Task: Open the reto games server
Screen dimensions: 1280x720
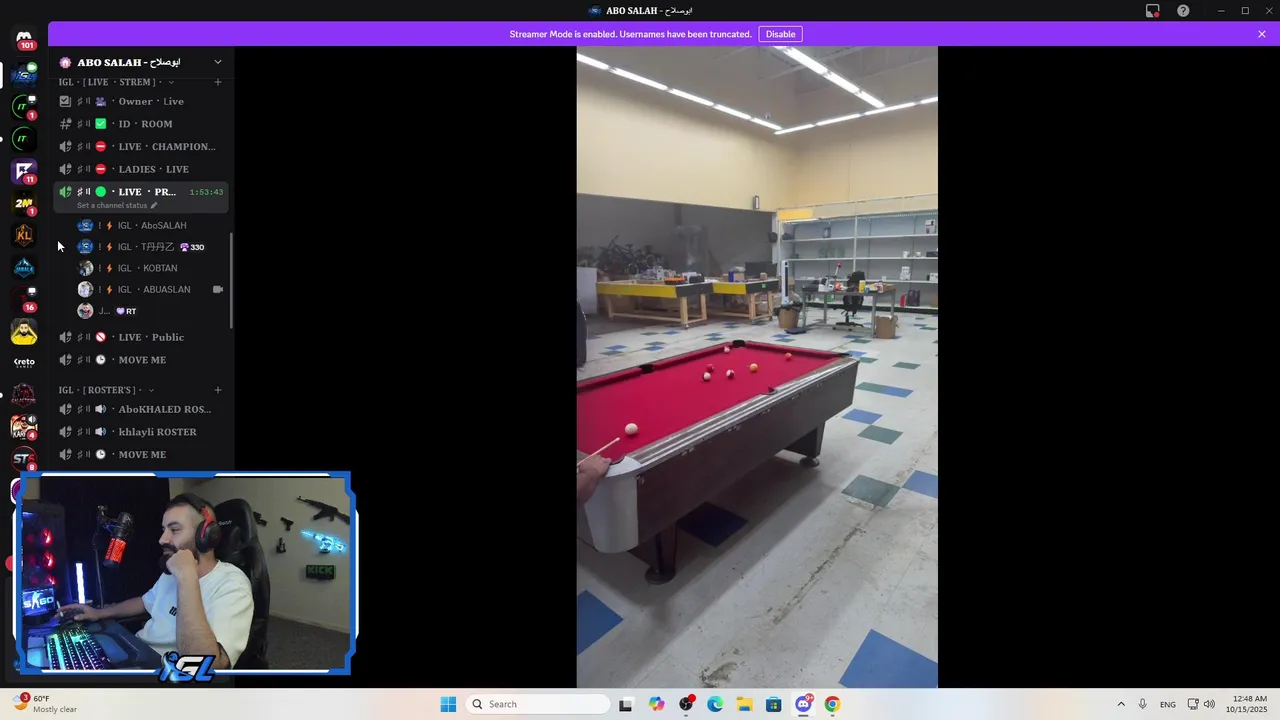Action: click(x=24, y=363)
